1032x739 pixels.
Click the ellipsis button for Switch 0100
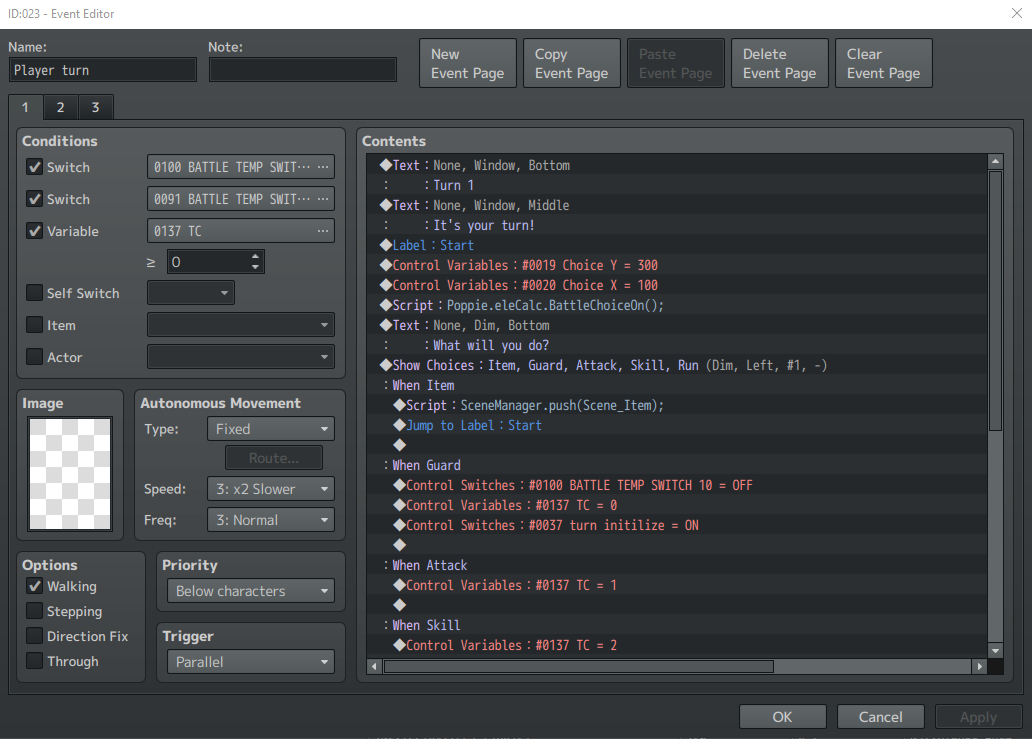coord(322,167)
